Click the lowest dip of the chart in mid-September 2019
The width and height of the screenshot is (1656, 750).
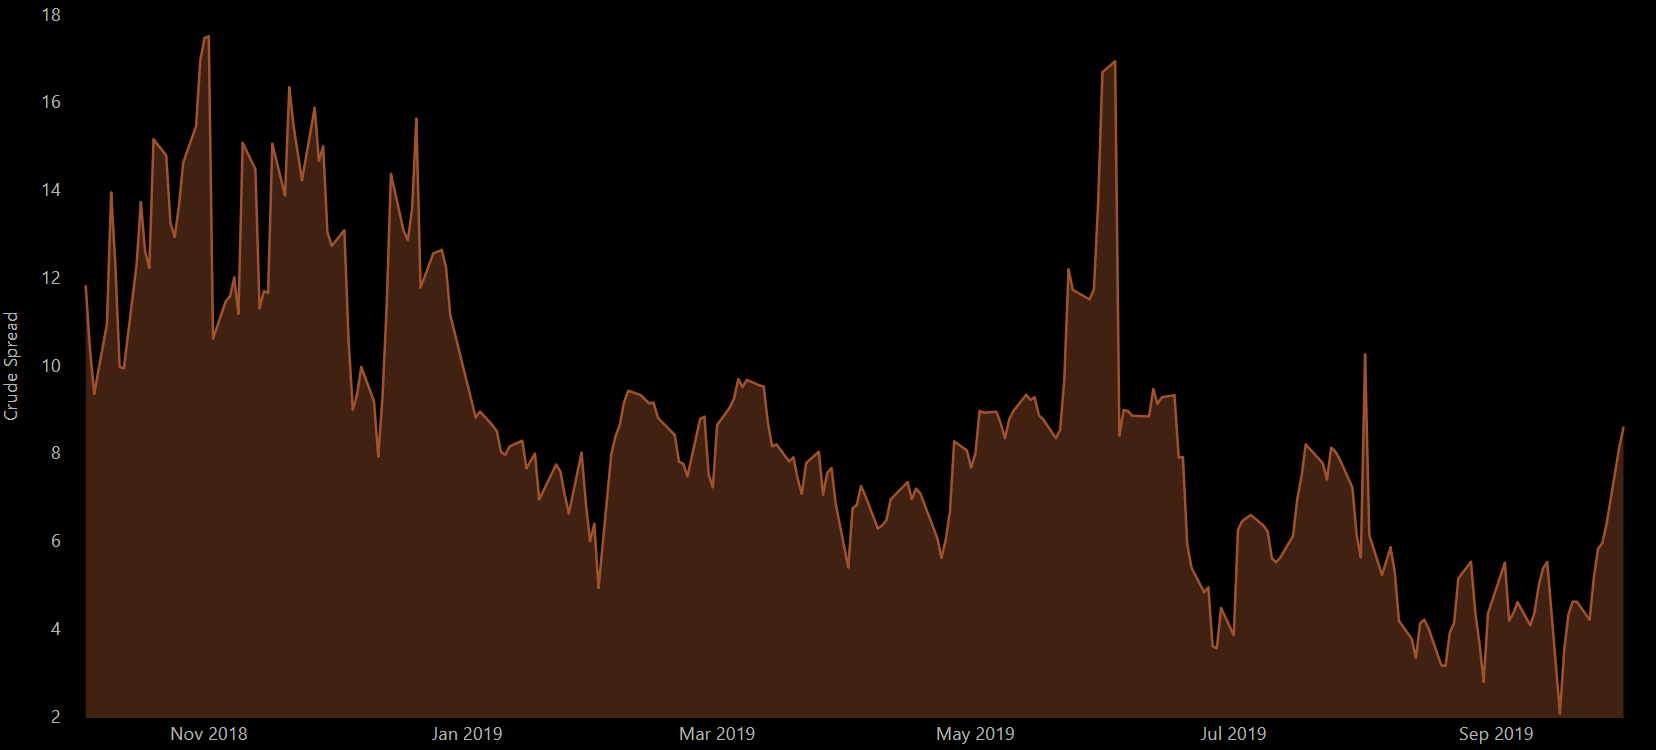point(1560,713)
